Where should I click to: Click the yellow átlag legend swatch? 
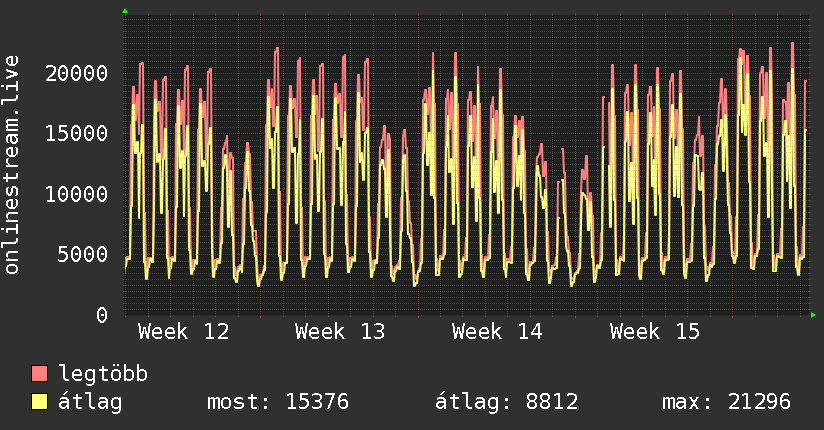tap(39, 402)
